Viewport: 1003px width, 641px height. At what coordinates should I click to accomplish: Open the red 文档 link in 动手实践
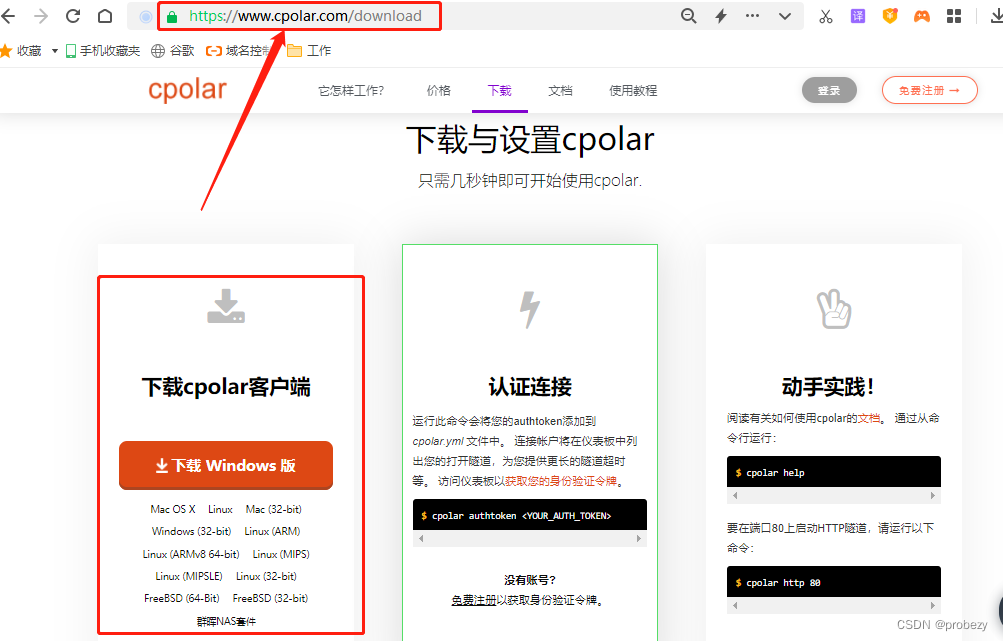click(869, 418)
